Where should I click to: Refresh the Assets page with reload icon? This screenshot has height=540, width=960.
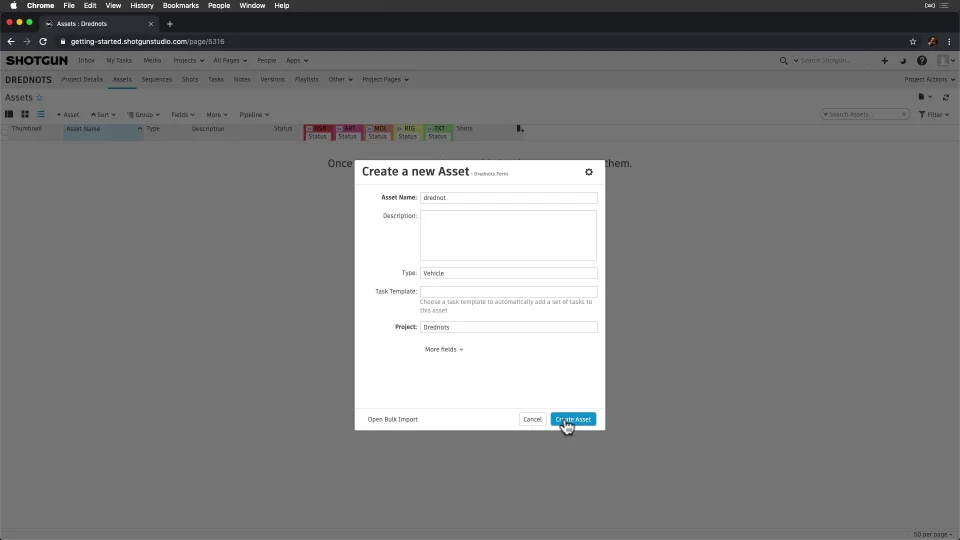[x=945, y=97]
